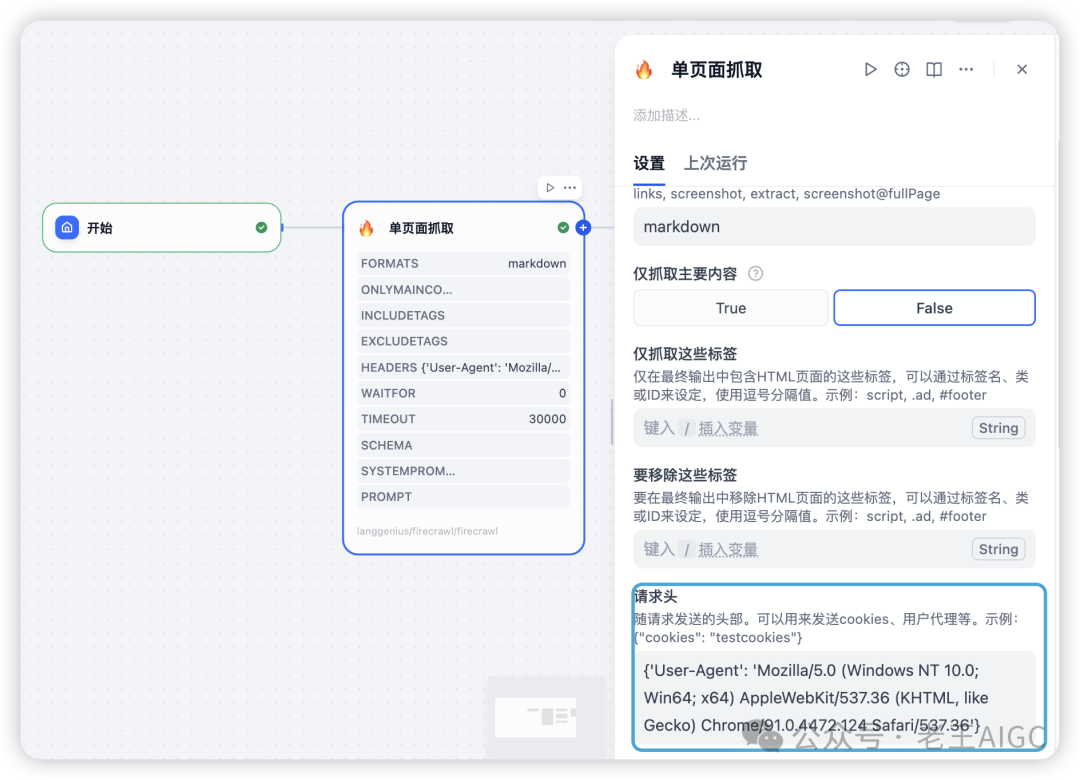Image resolution: width=1080 pixels, height=780 pixels.
Task: Click the 添加描述 description field
Action: (x=667, y=116)
